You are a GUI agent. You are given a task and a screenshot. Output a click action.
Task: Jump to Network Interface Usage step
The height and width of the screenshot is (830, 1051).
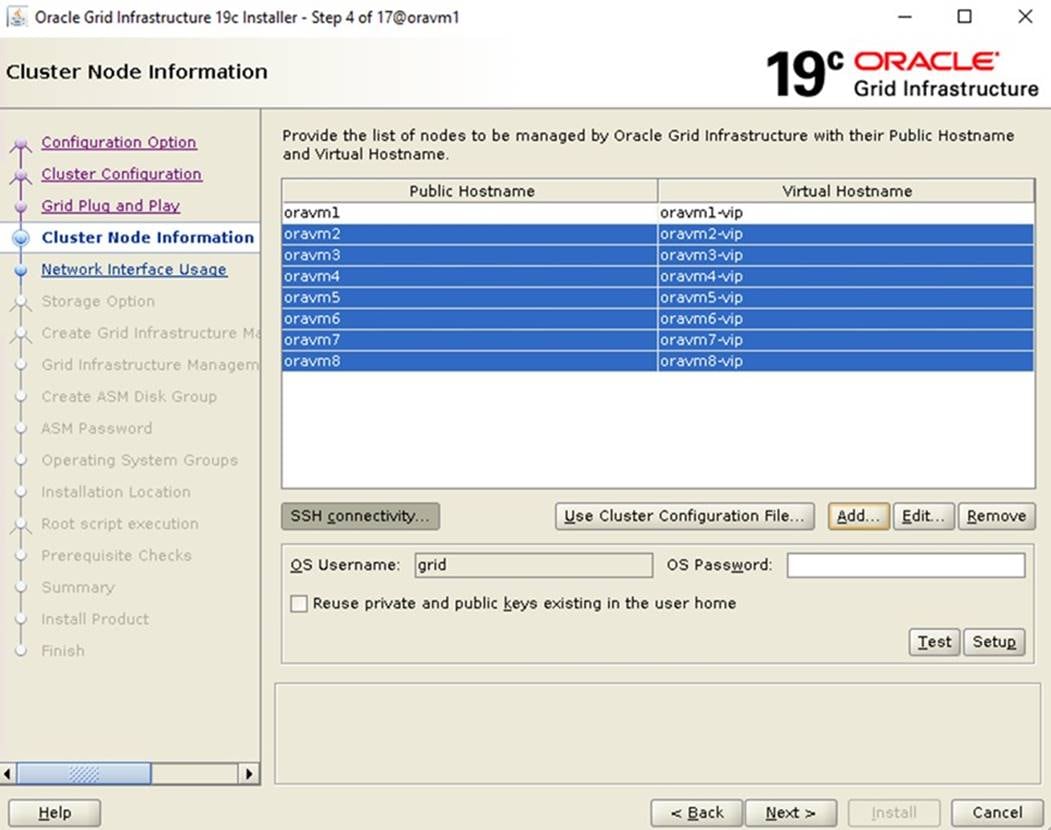coord(134,269)
